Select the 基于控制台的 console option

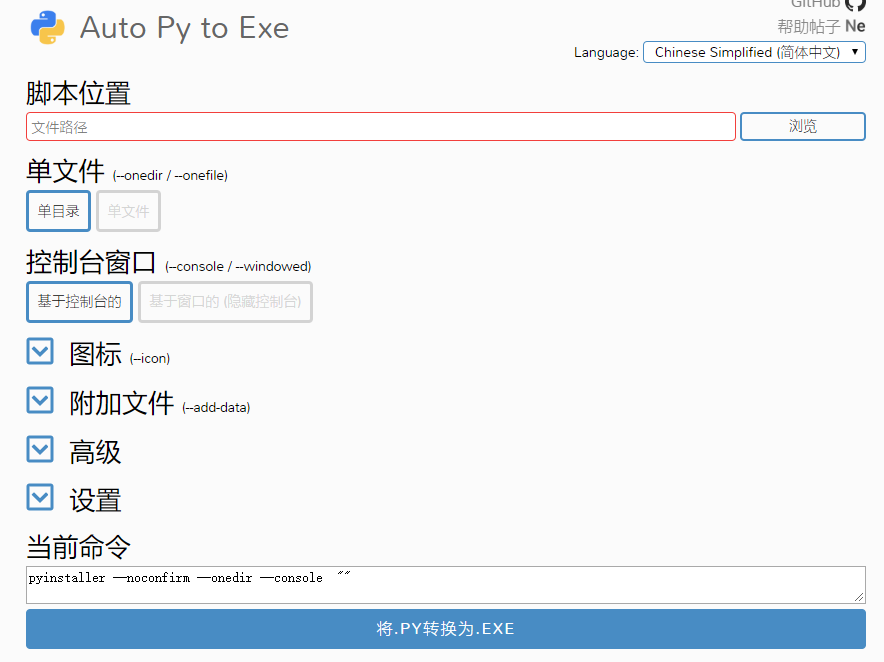coord(79,301)
